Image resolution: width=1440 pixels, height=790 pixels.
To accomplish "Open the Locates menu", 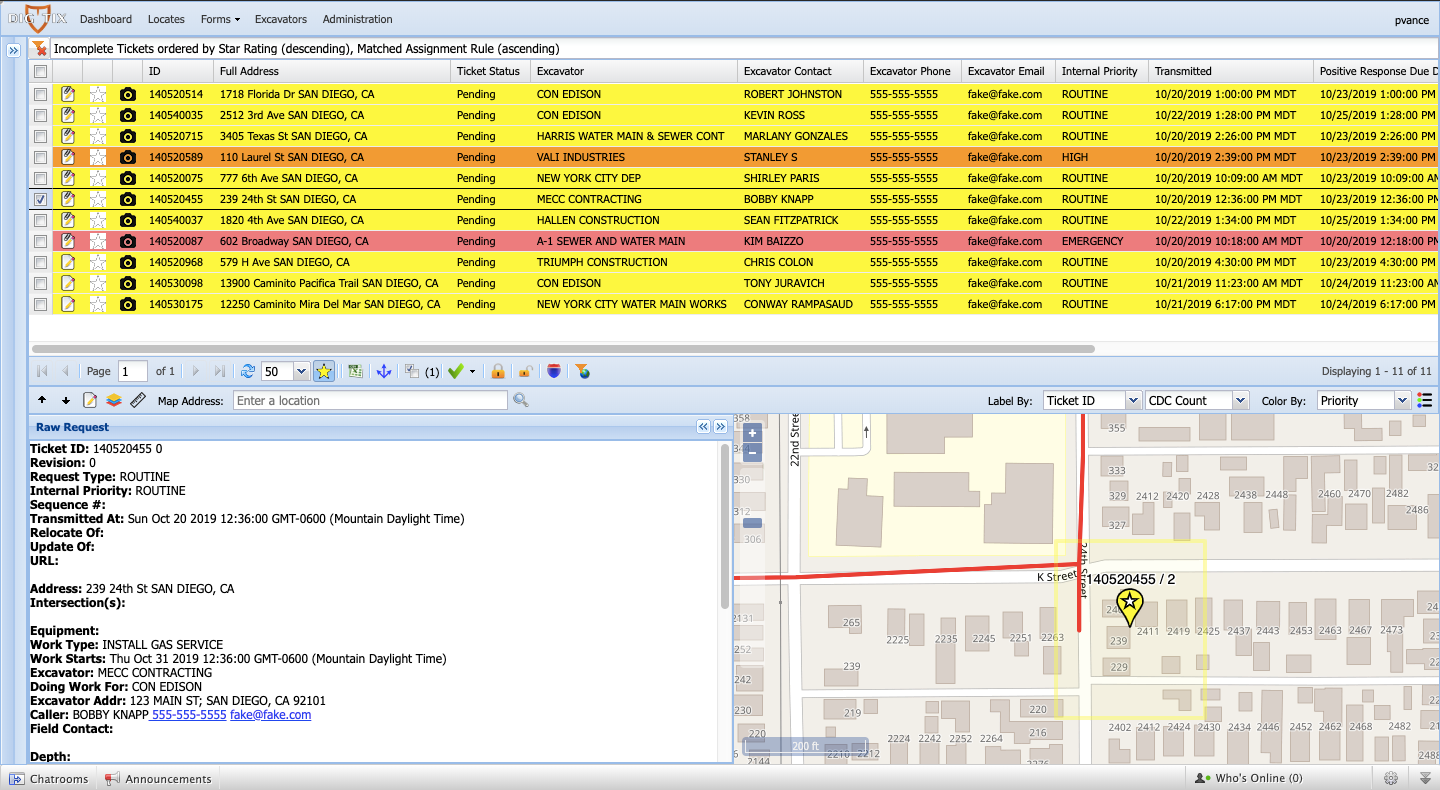I will (x=166, y=19).
